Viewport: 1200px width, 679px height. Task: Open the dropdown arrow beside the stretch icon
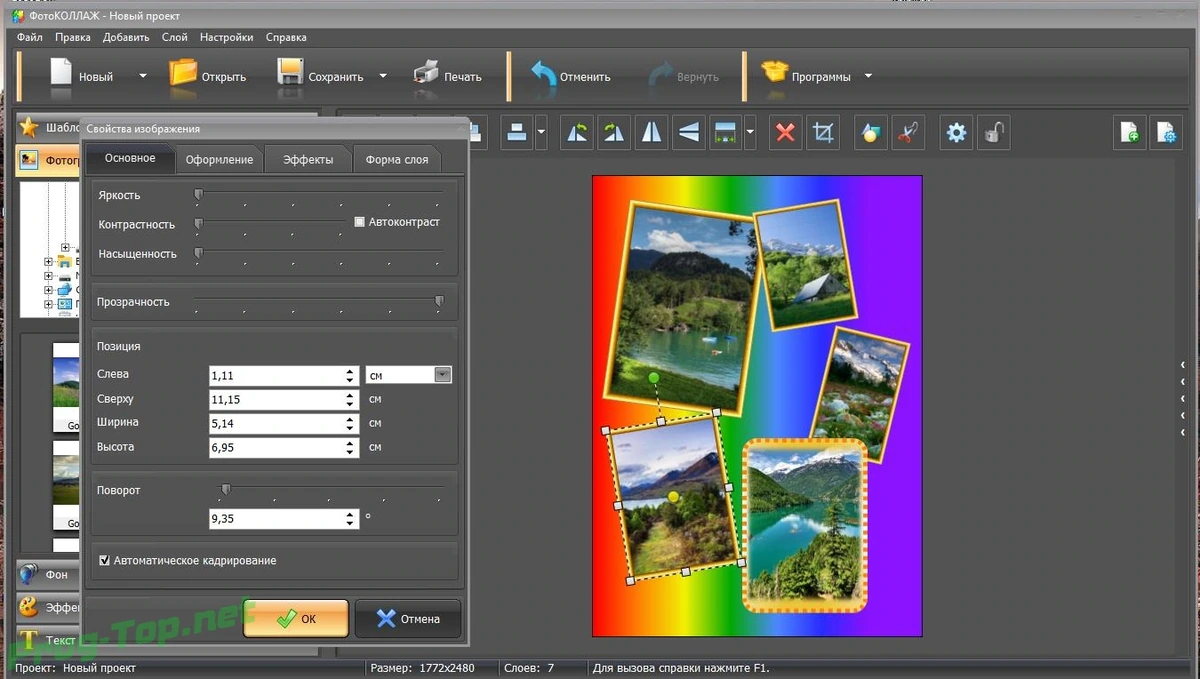tap(750, 133)
